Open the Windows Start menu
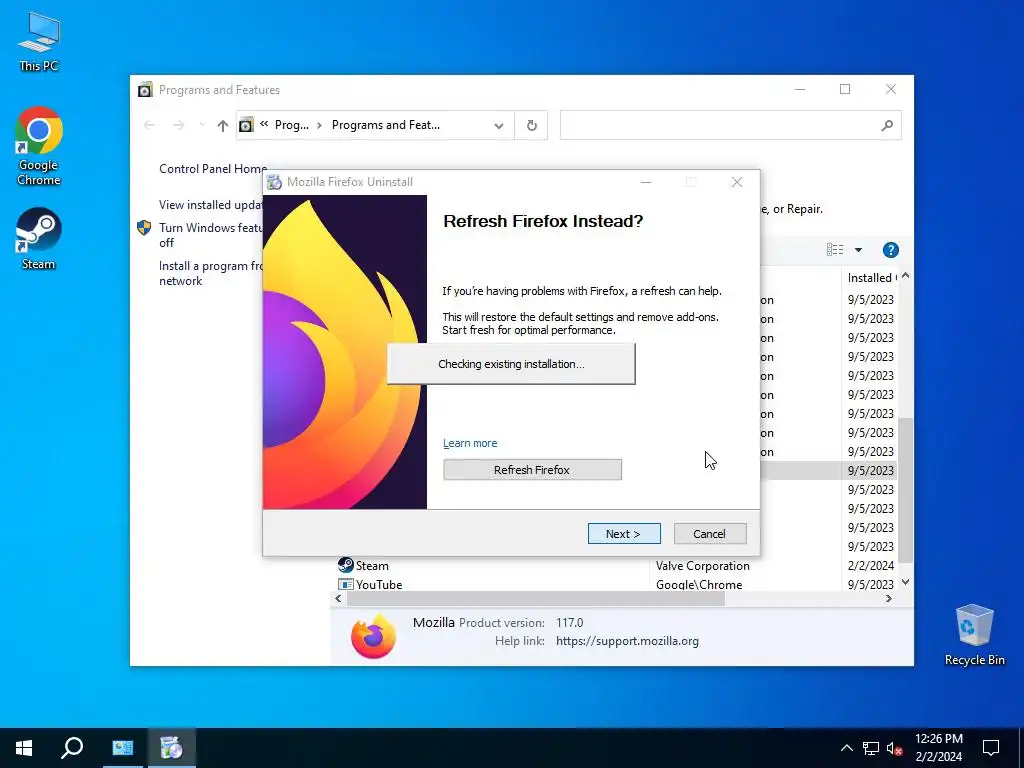 point(24,748)
